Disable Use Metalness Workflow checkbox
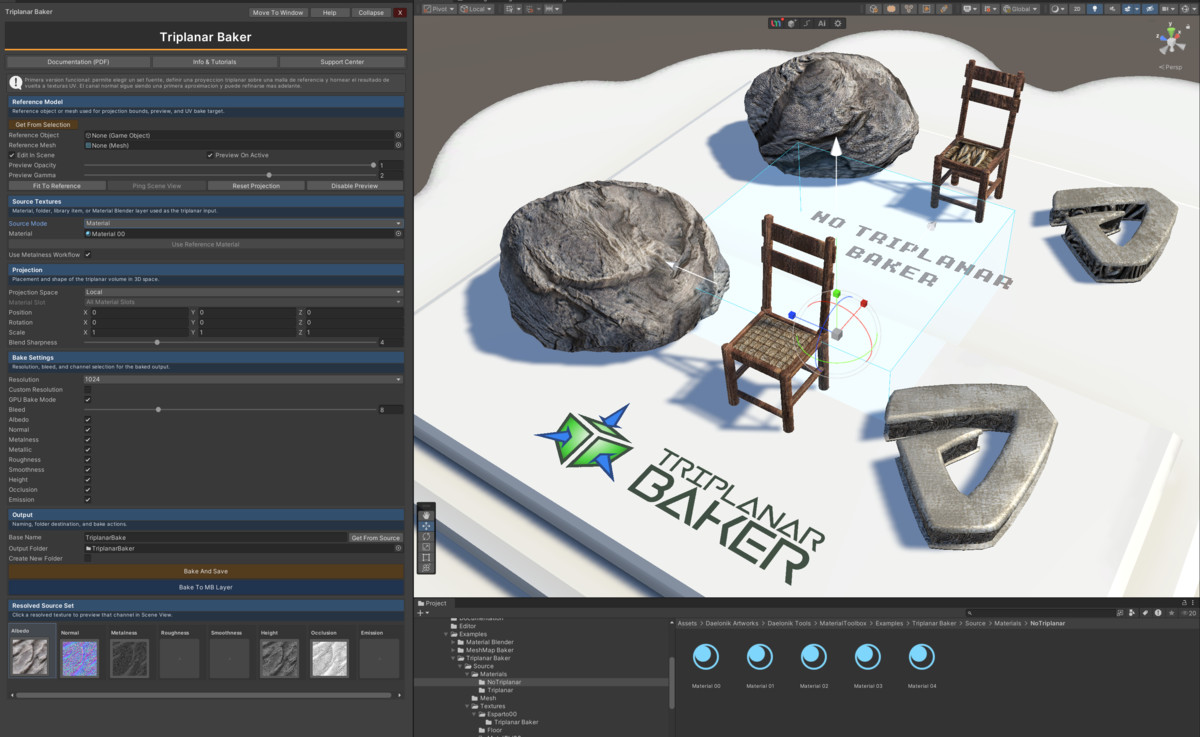Screen dimensions: 1200x737 tap(88, 255)
